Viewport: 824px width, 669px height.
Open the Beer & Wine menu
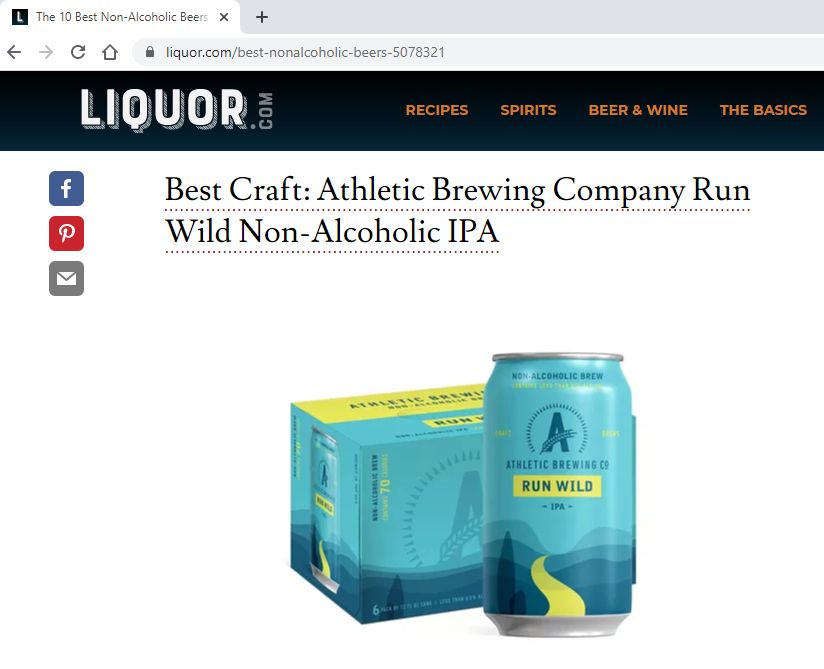click(638, 110)
